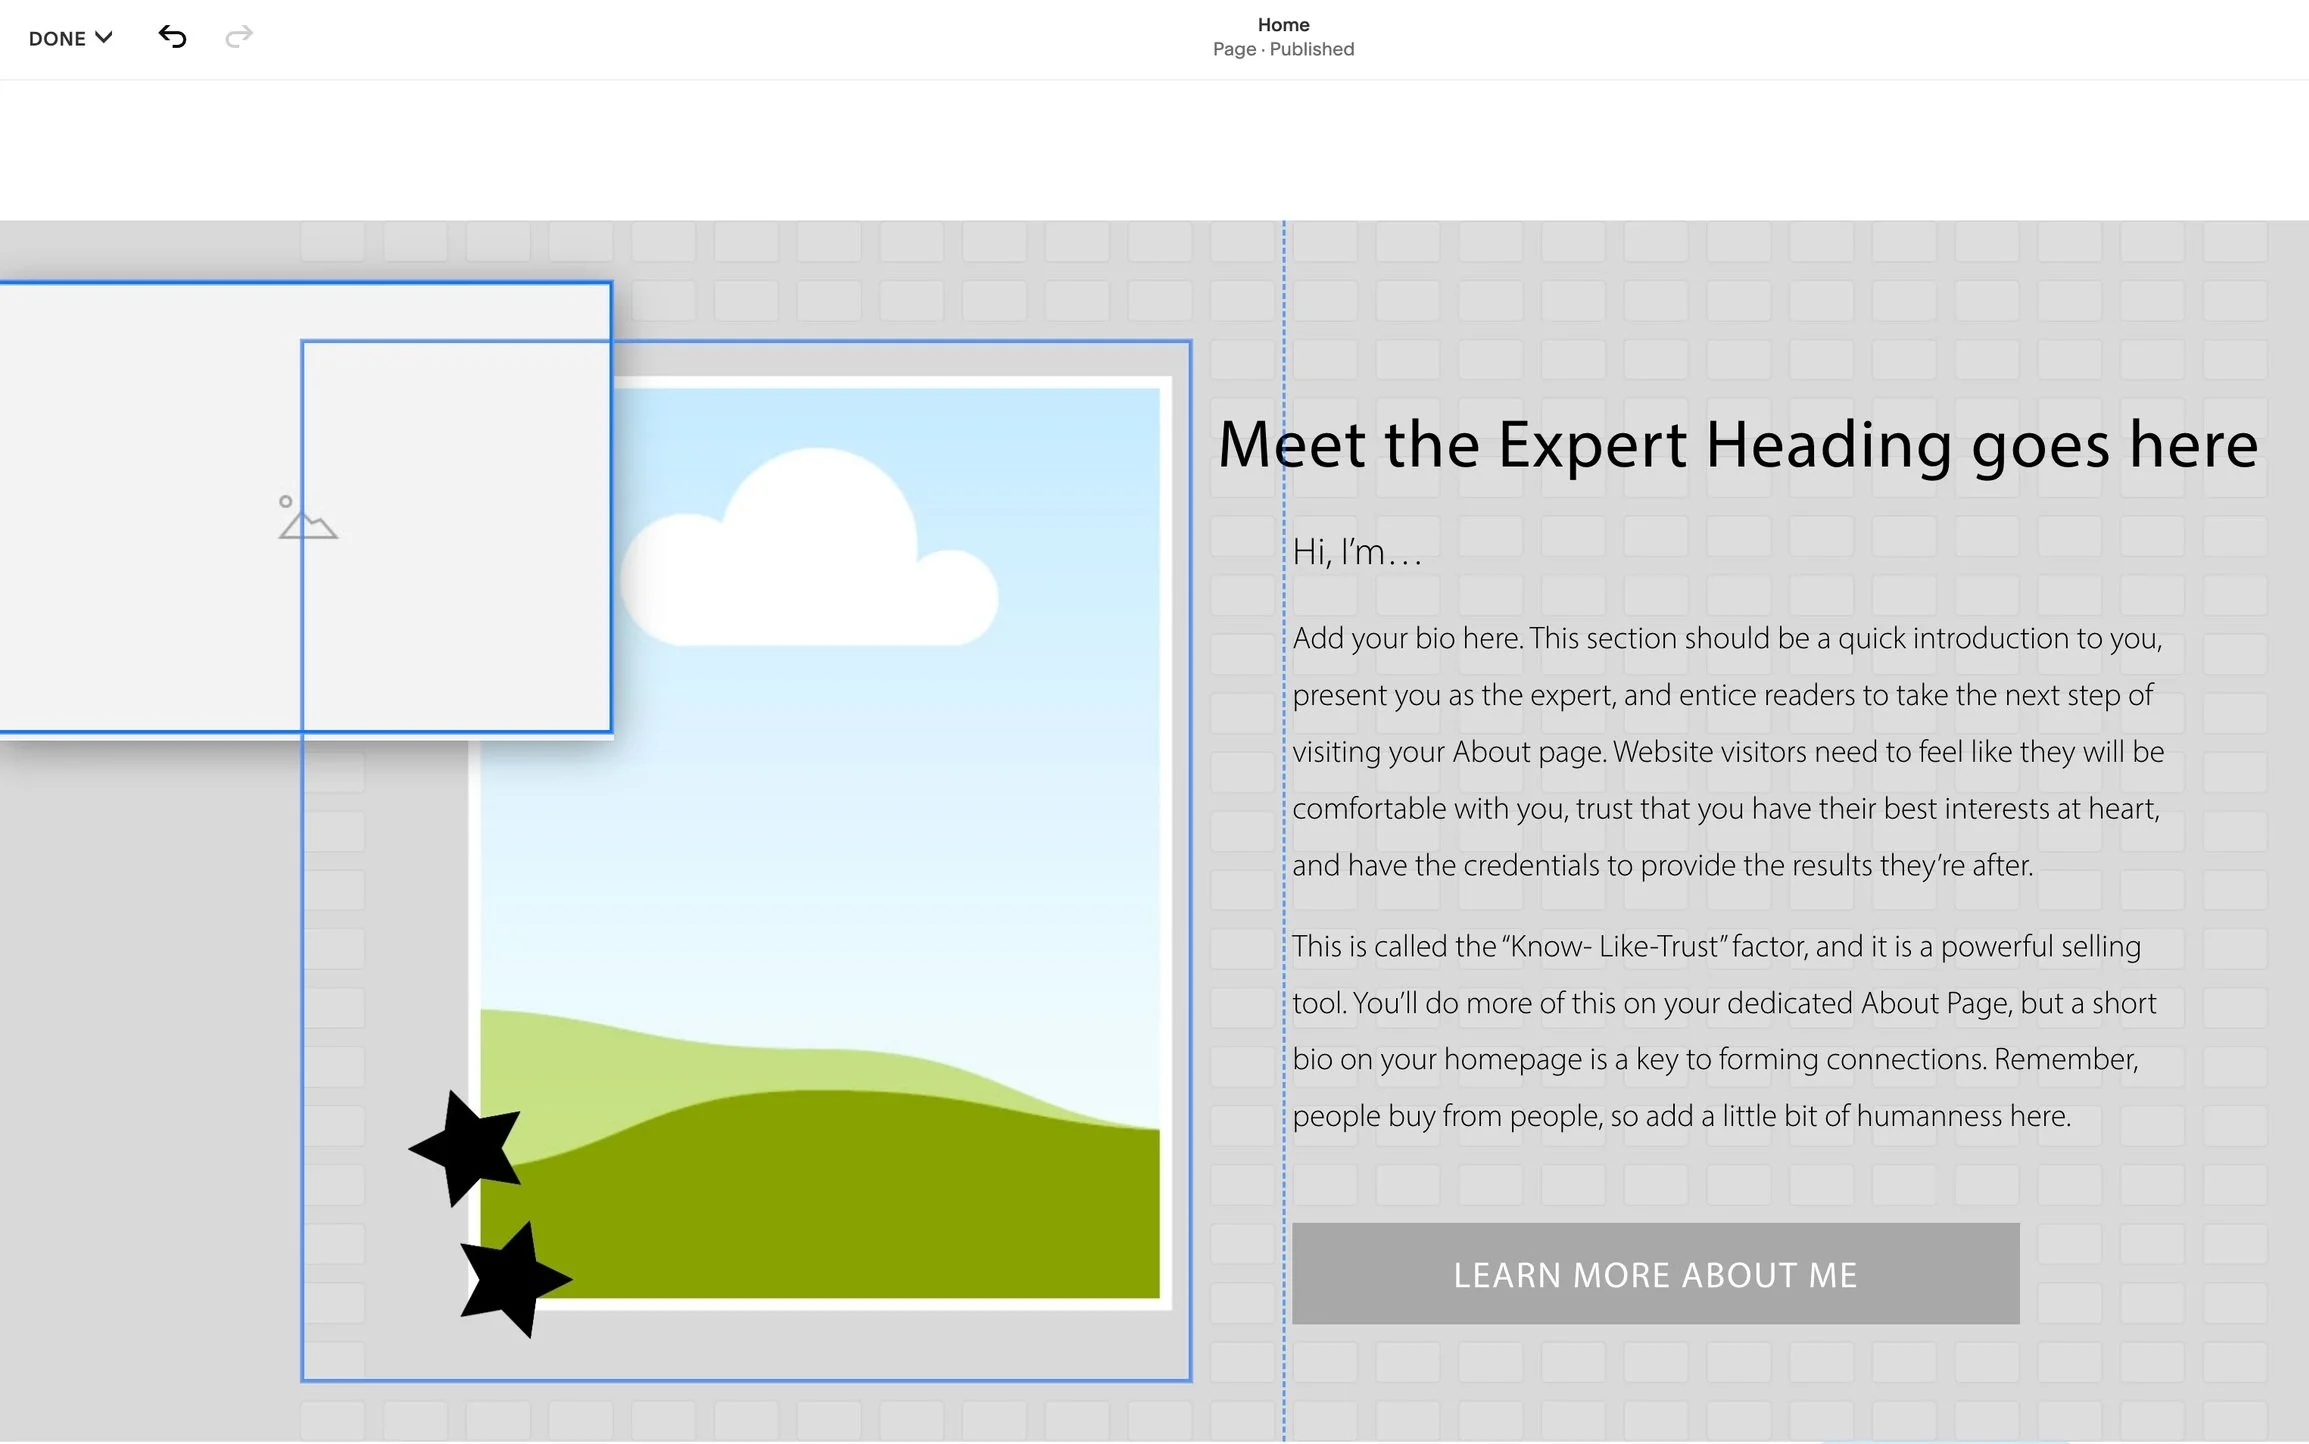
Task: Click the 'Add your bio here' paragraph
Action: pos(1727,751)
